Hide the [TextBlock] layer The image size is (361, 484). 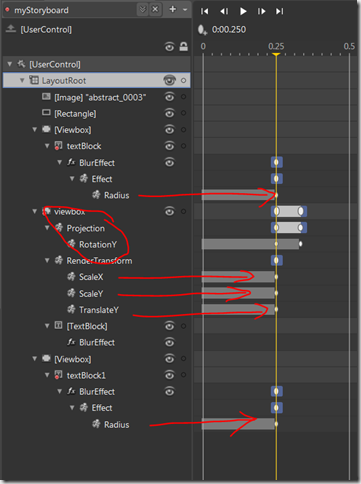point(170,326)
